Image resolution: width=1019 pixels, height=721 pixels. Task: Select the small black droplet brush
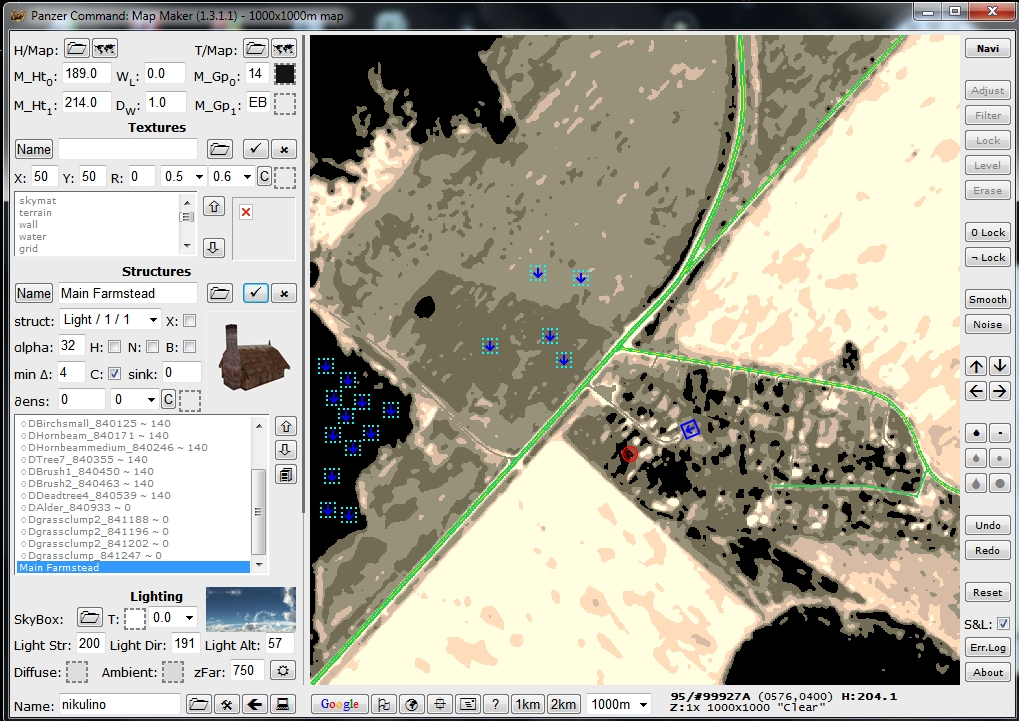coord(976,433)
